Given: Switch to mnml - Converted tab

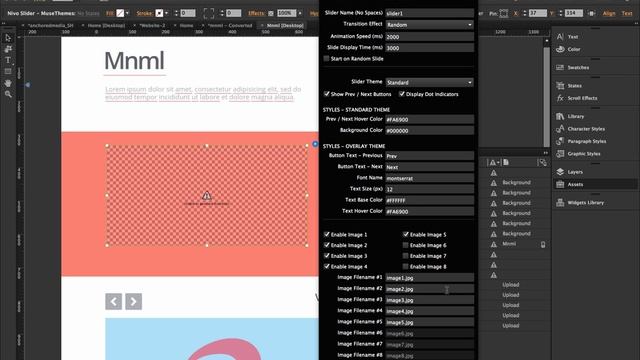Looking at the screenshot, I should [x=230, y=25].
